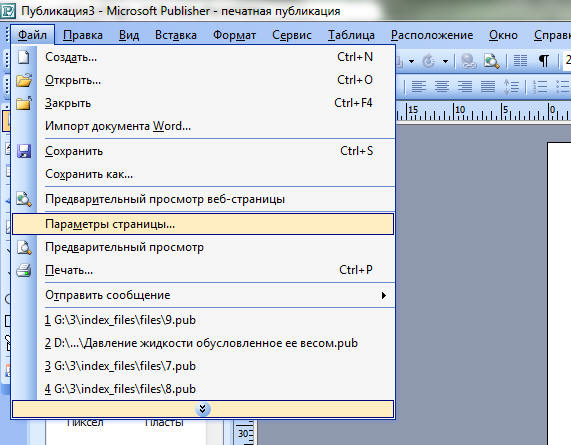Click the blank page icon beside Создать

pyautogui.click(x=24, y=57)
